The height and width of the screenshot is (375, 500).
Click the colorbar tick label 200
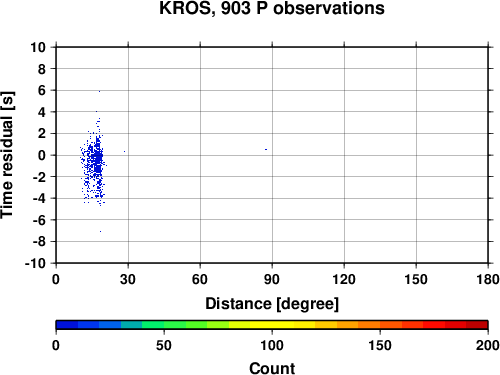(x=488, y=345)
